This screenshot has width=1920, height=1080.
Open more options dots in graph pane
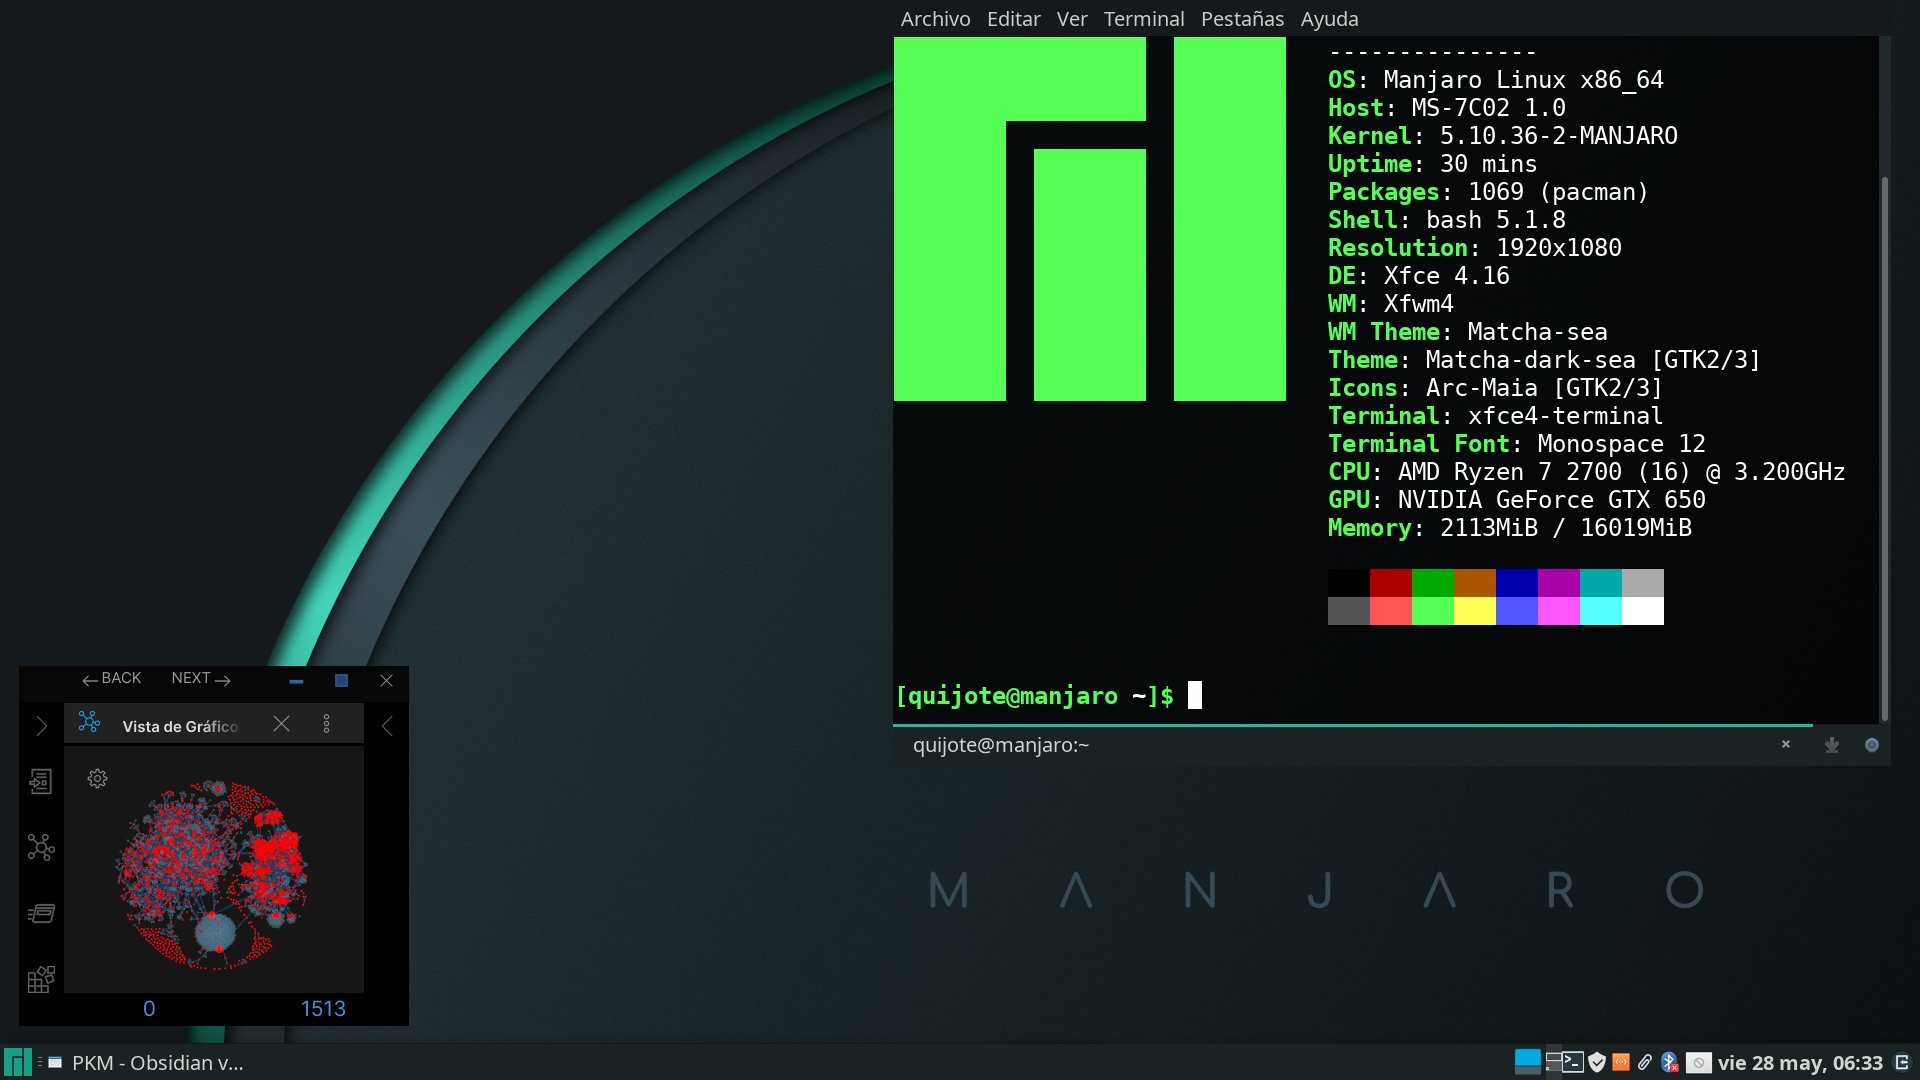(326, 724)
